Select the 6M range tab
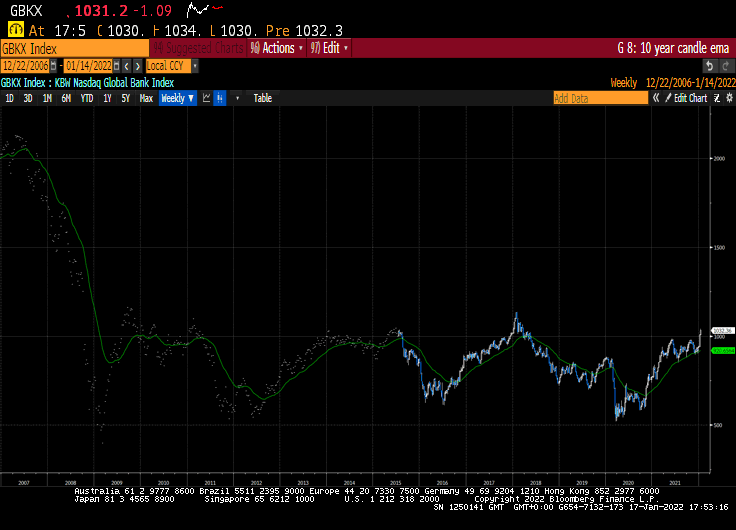This screenshot has height=530, width=736. pyautogui.click(x=66, y=98)
